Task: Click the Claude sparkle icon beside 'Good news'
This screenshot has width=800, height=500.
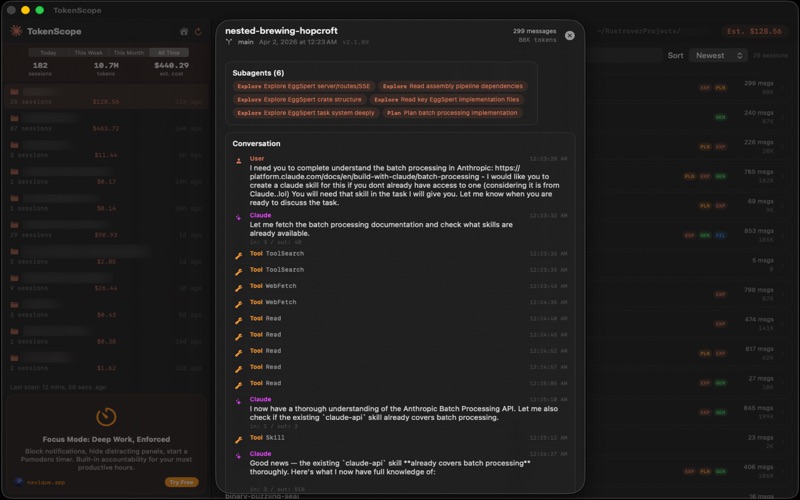Action: 238,456
